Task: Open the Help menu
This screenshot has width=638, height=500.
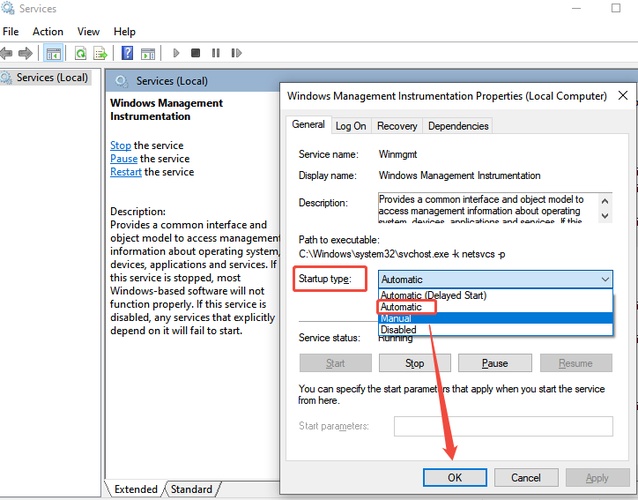Action: click(125, 31)
